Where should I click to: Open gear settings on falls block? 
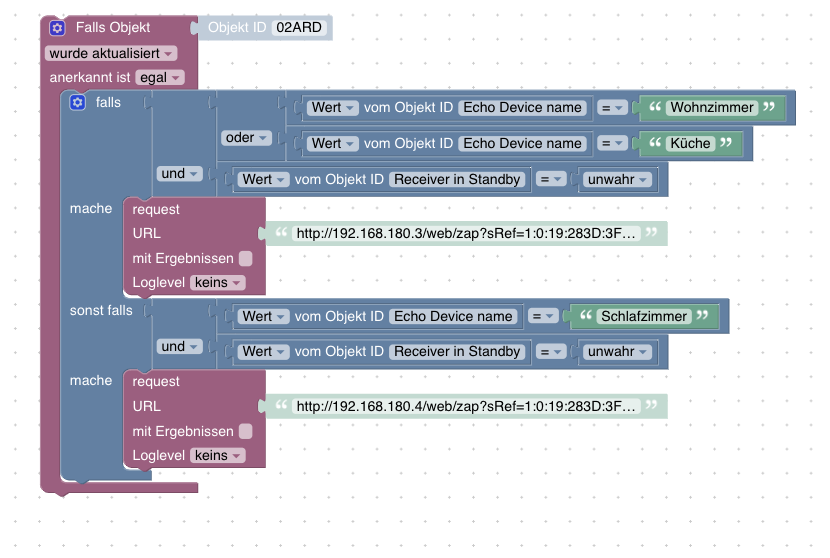[77, 102]
